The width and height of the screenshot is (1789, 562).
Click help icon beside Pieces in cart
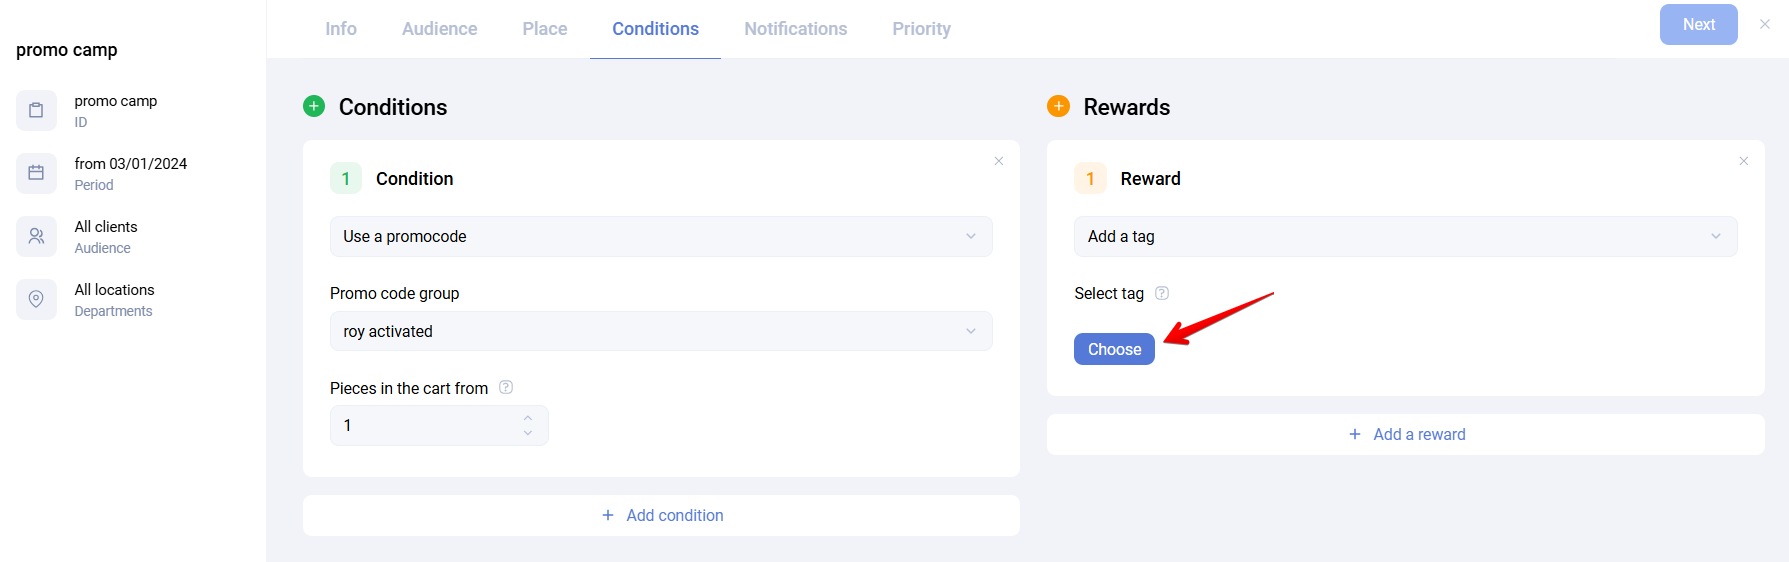(506, 387)
